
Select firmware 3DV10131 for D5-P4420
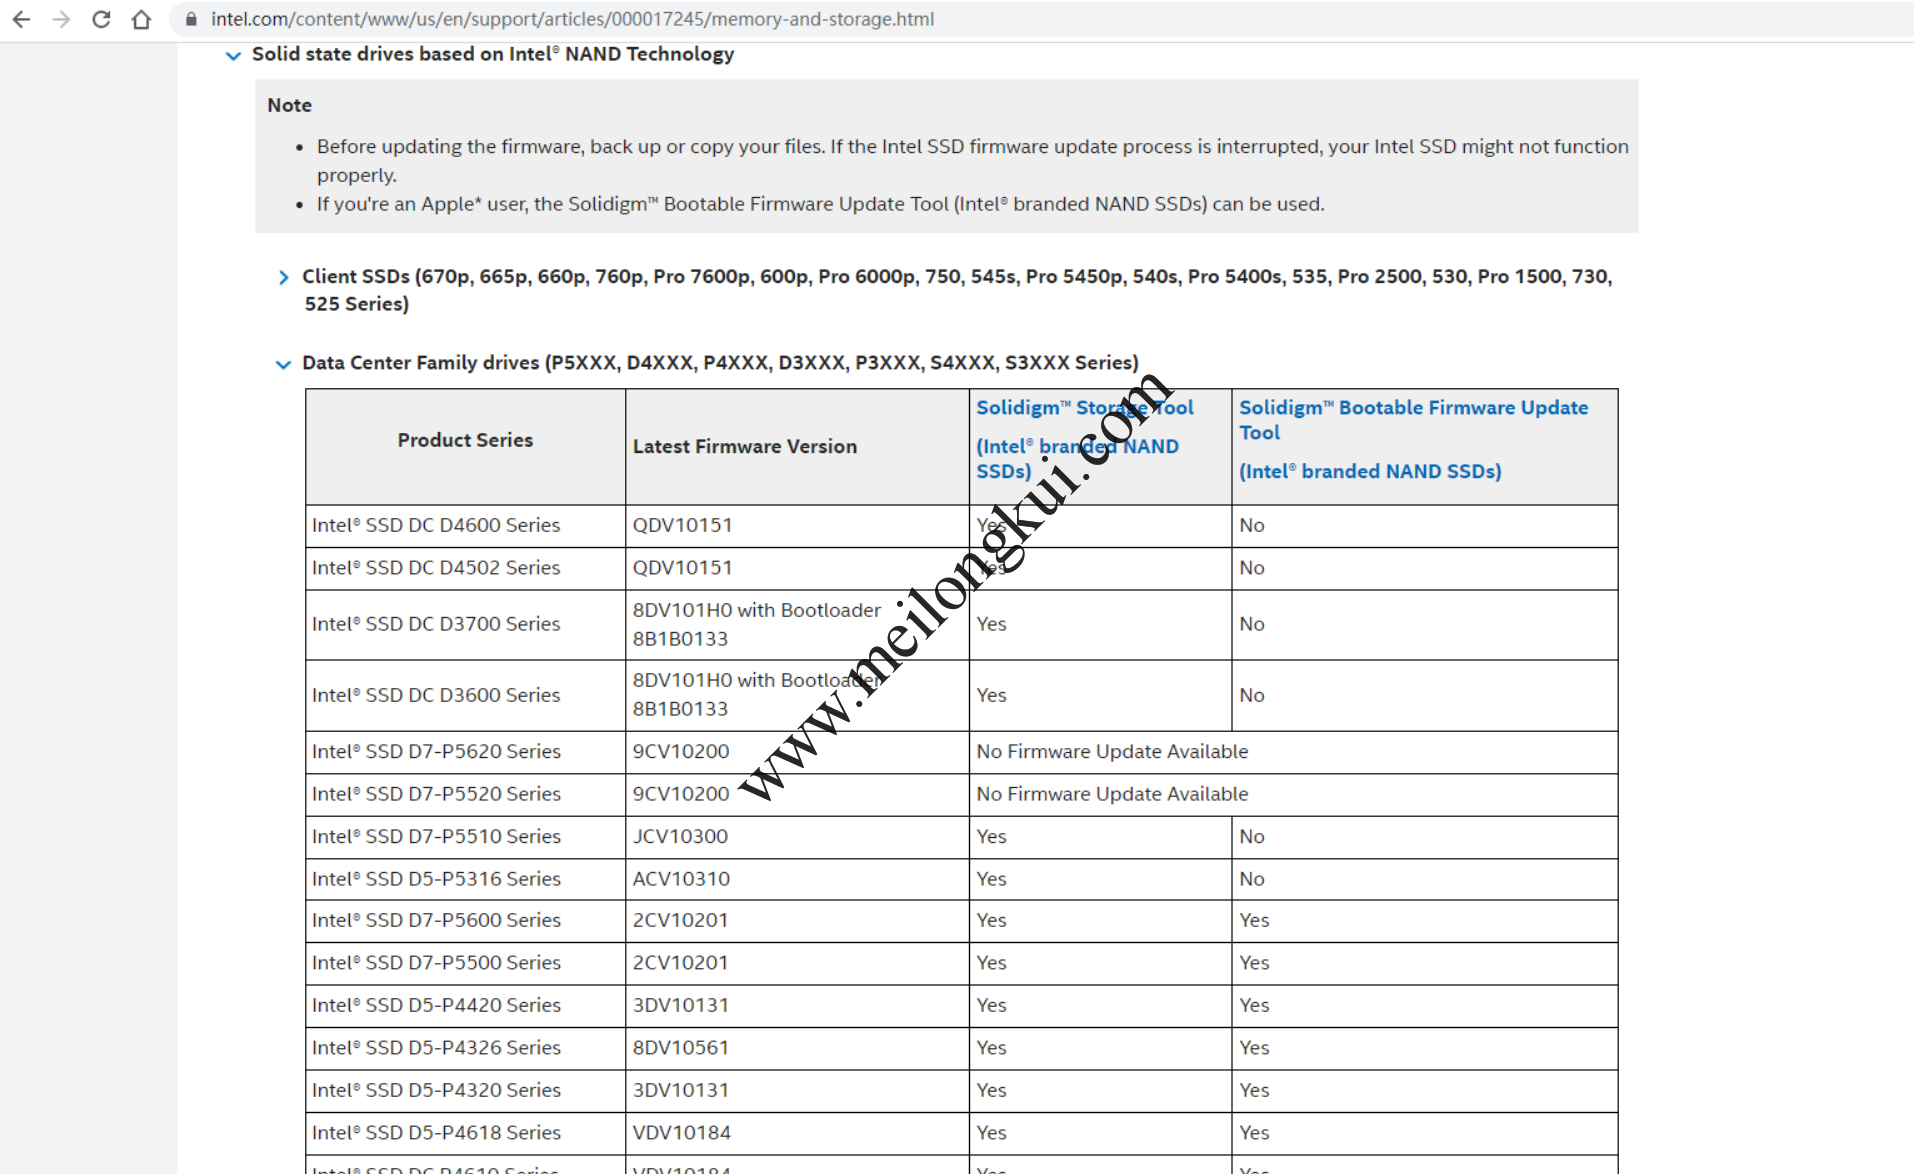point(680,1005)
